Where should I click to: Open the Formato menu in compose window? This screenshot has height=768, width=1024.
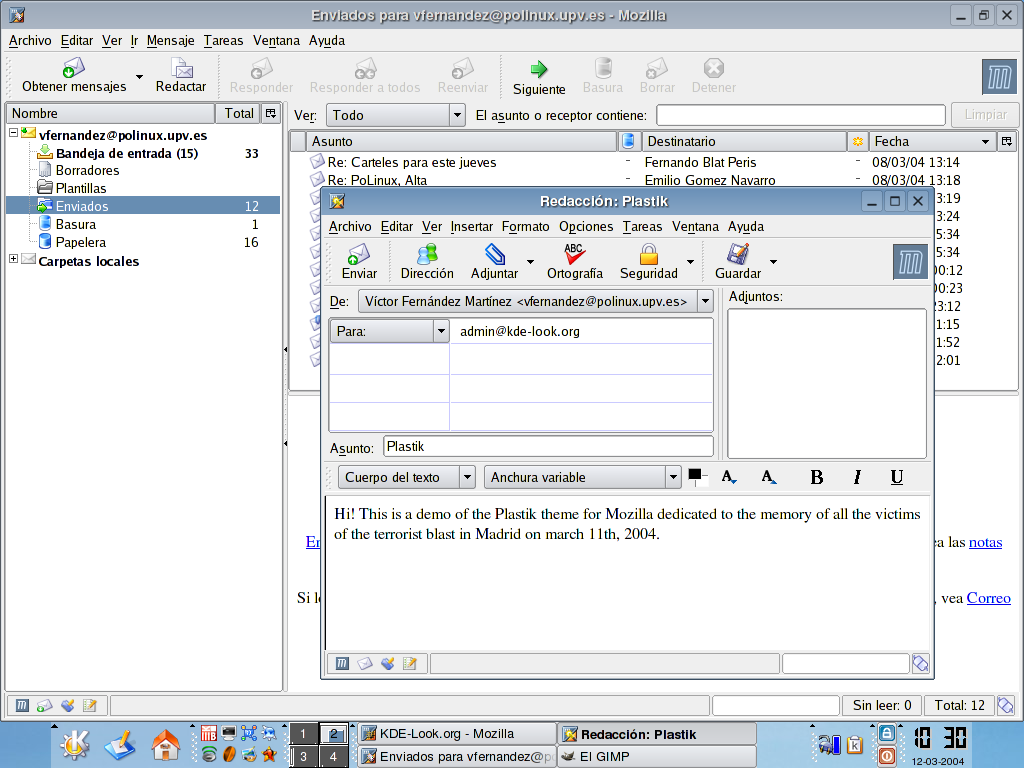click(x=526, y=227)
